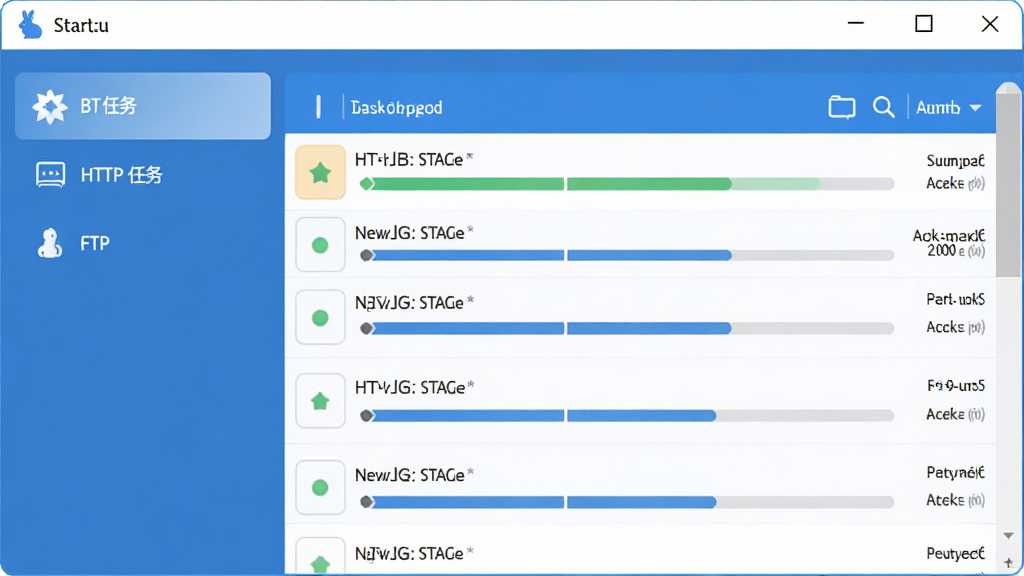Click the magnifier search icon in header
Image resolution: width=1024 pixels, height=576 pixels.
(884, 107)
